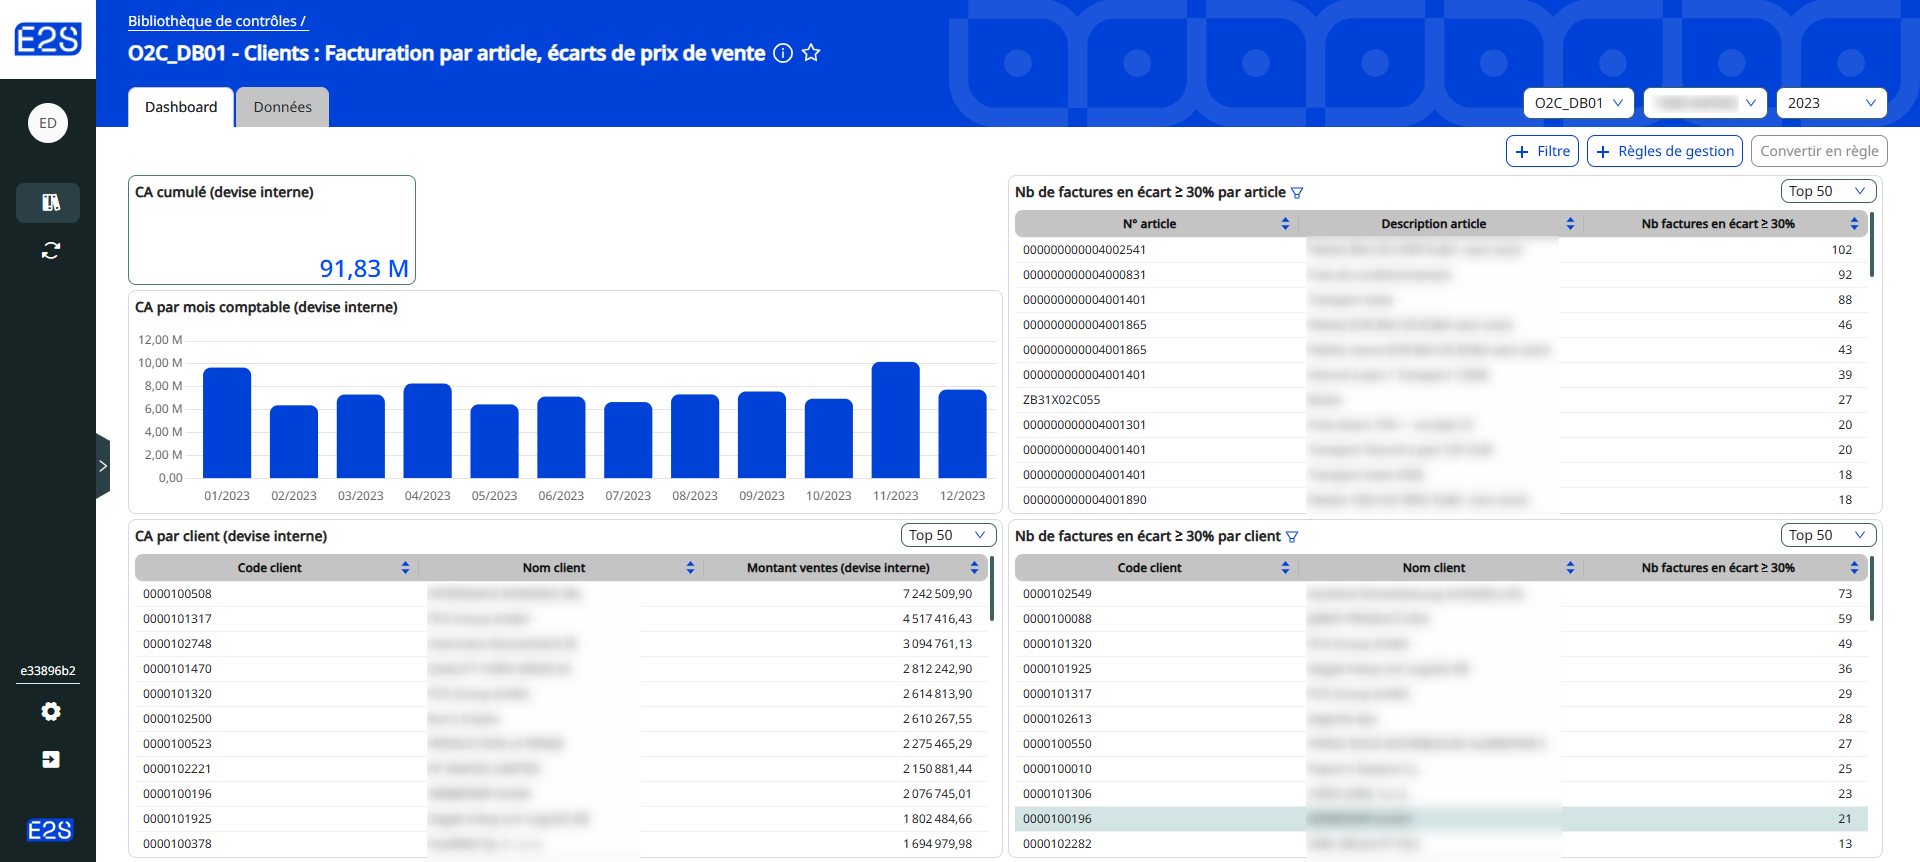Switch to the Dashboard tab

tap(181, 107)
